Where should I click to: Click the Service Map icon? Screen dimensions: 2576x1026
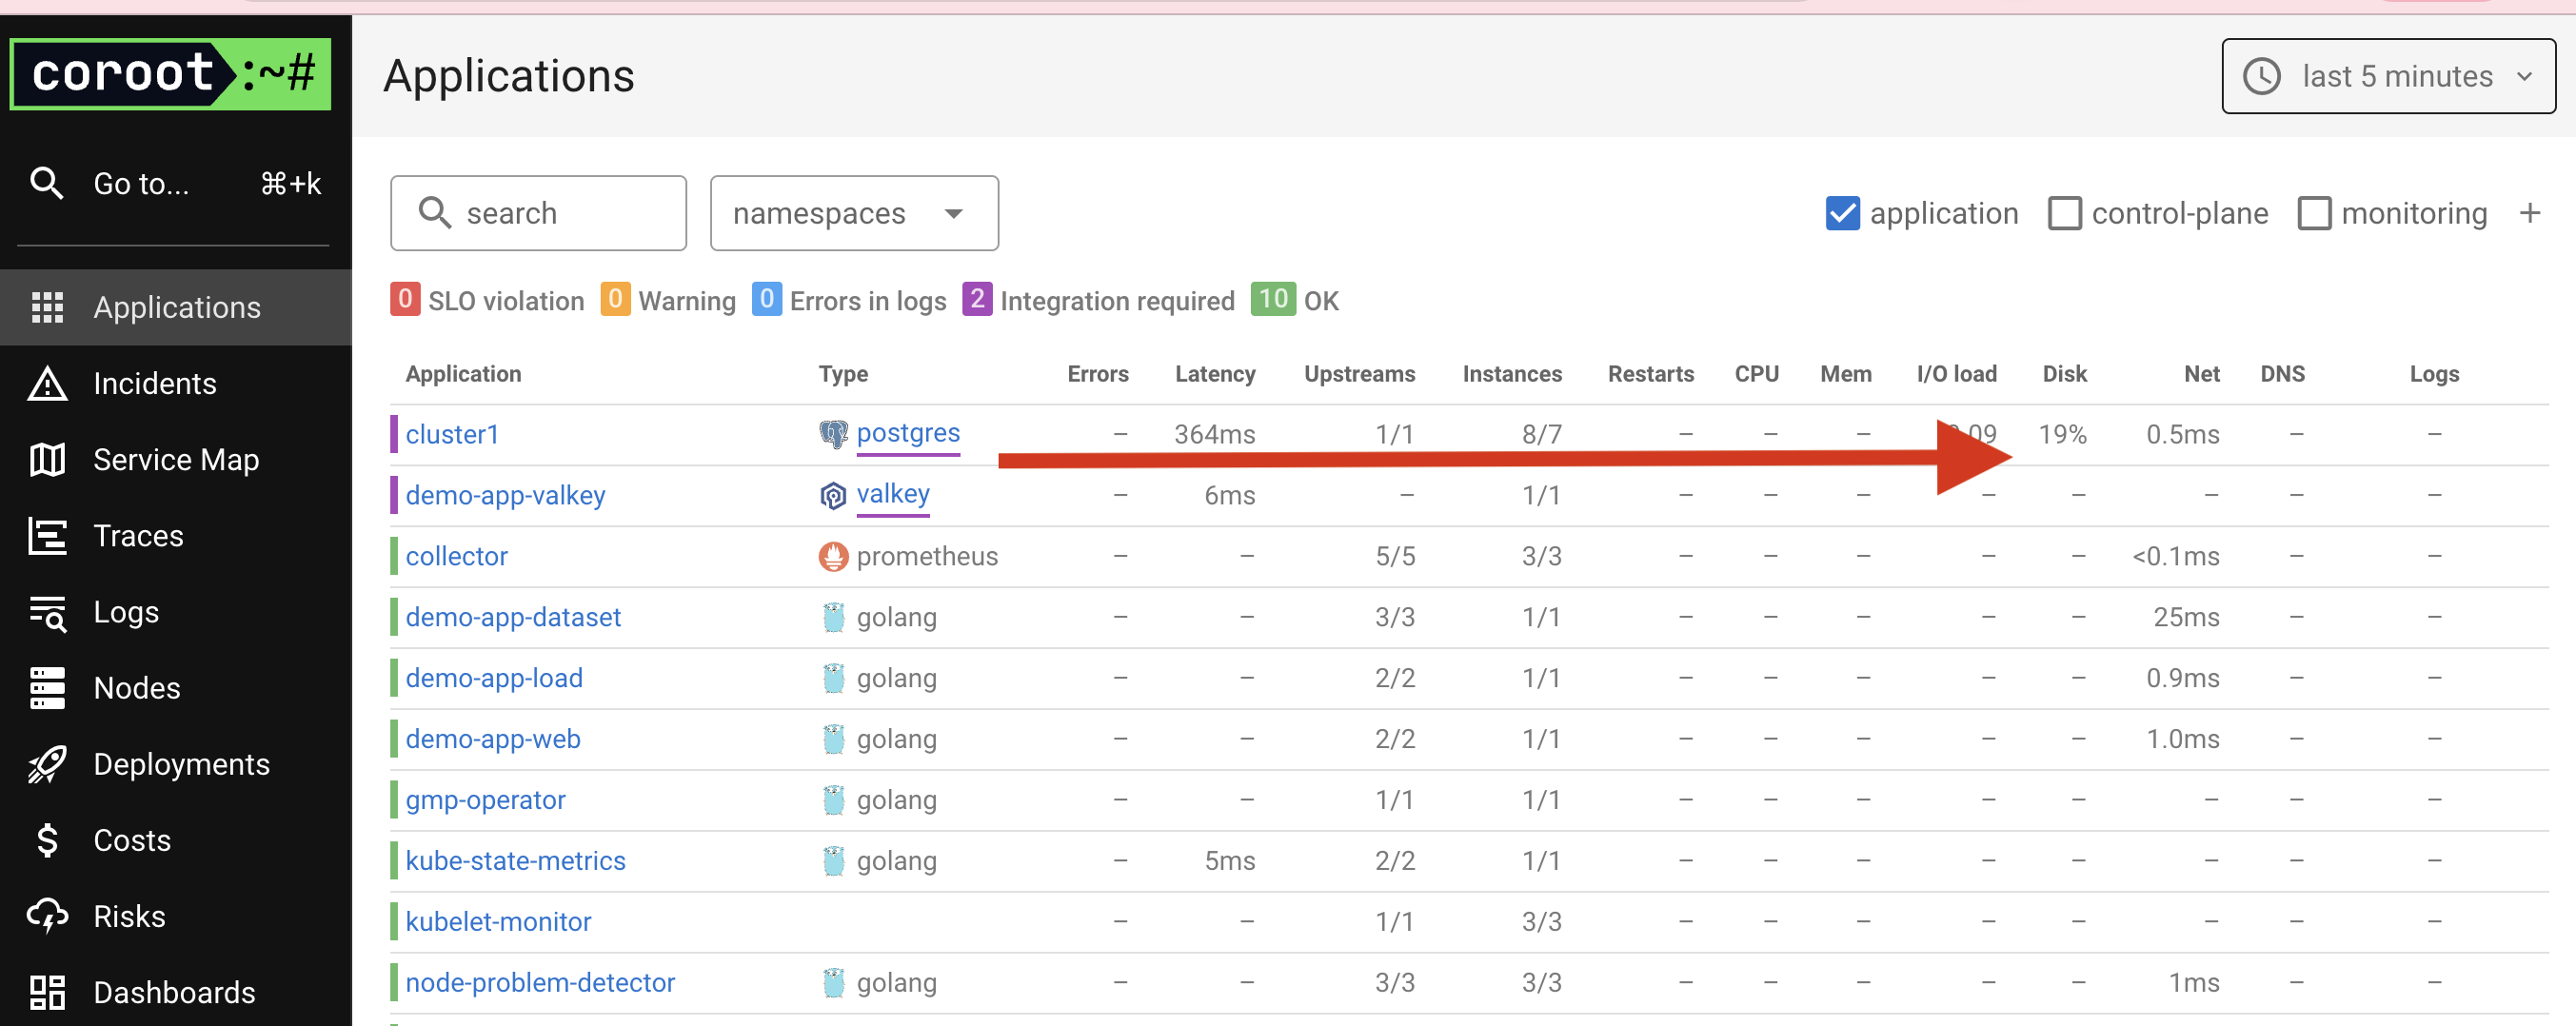(x=47, y=459)
